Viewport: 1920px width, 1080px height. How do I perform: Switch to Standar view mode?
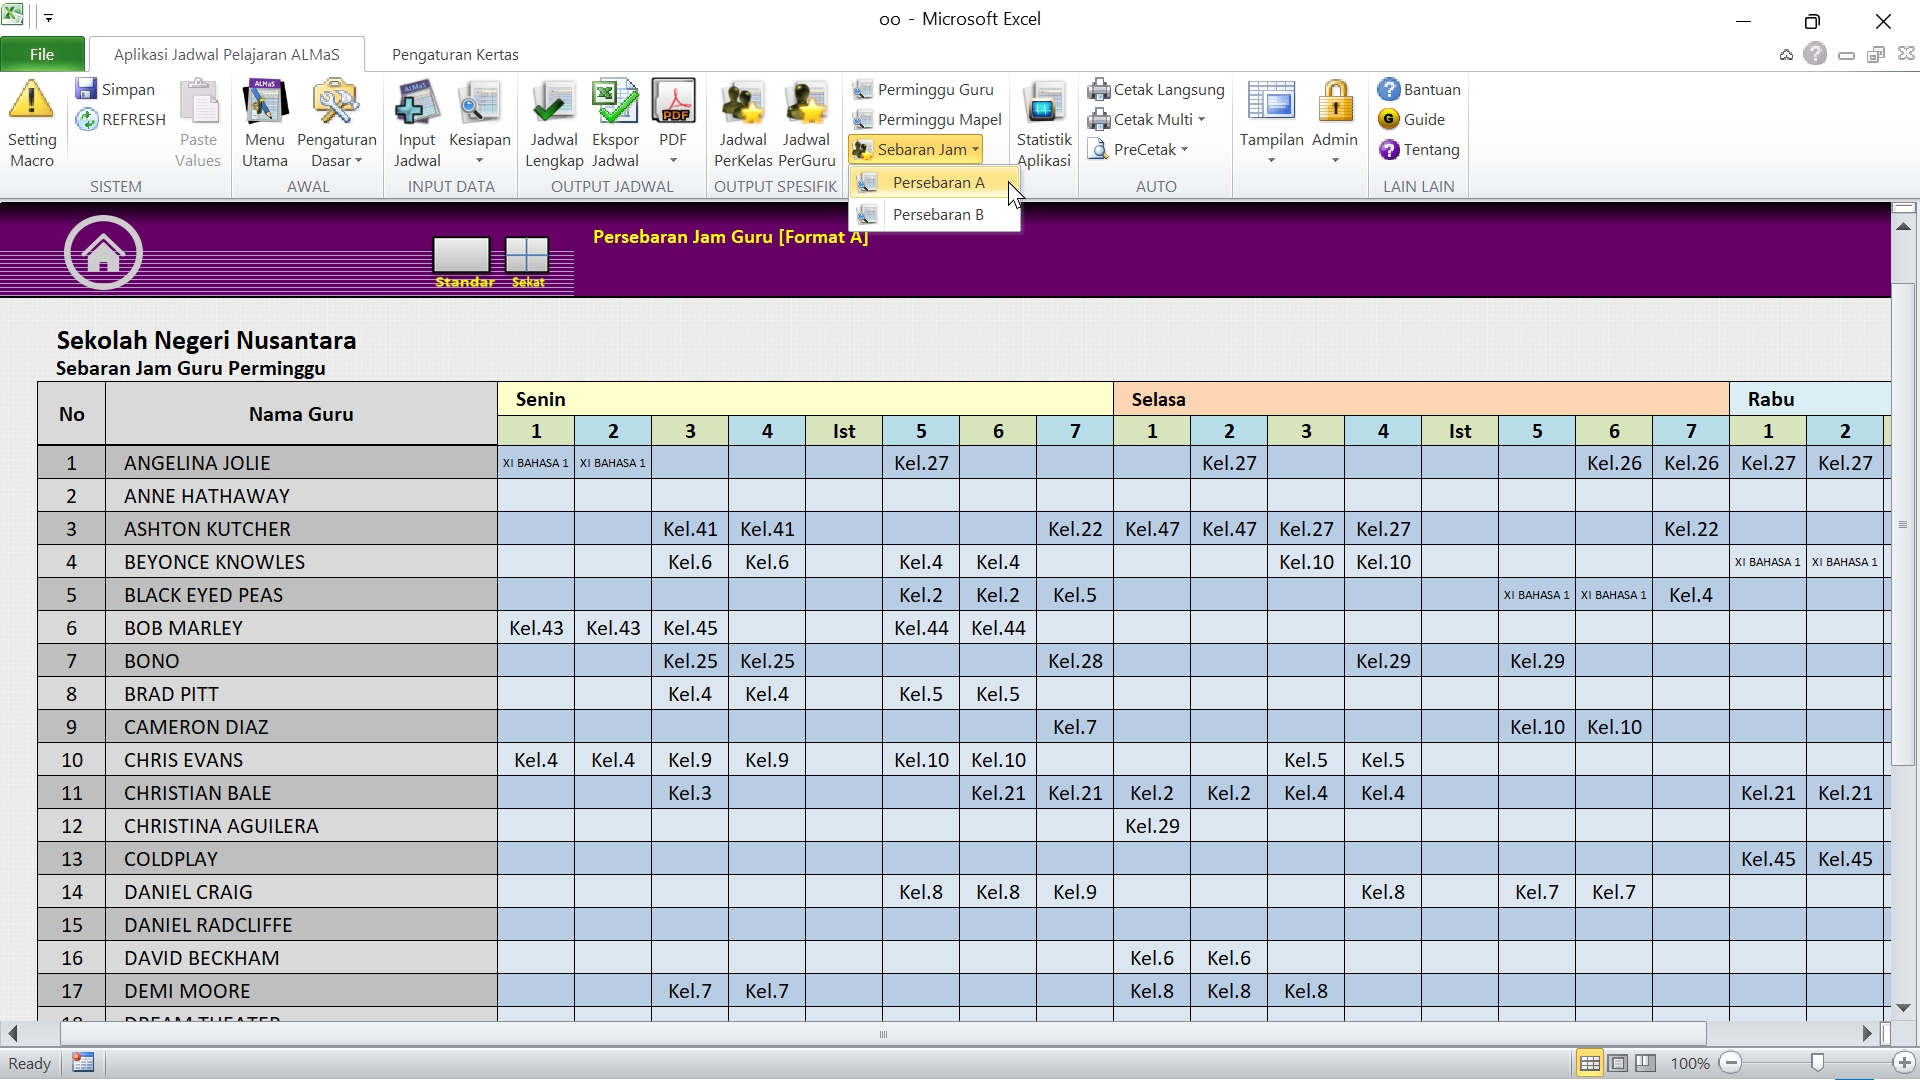pos(462,256)
